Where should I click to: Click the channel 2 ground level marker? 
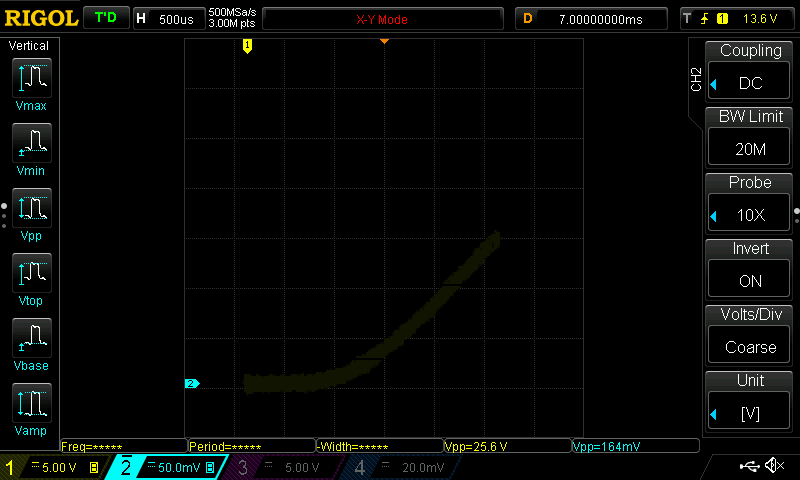tap(192, 384)
